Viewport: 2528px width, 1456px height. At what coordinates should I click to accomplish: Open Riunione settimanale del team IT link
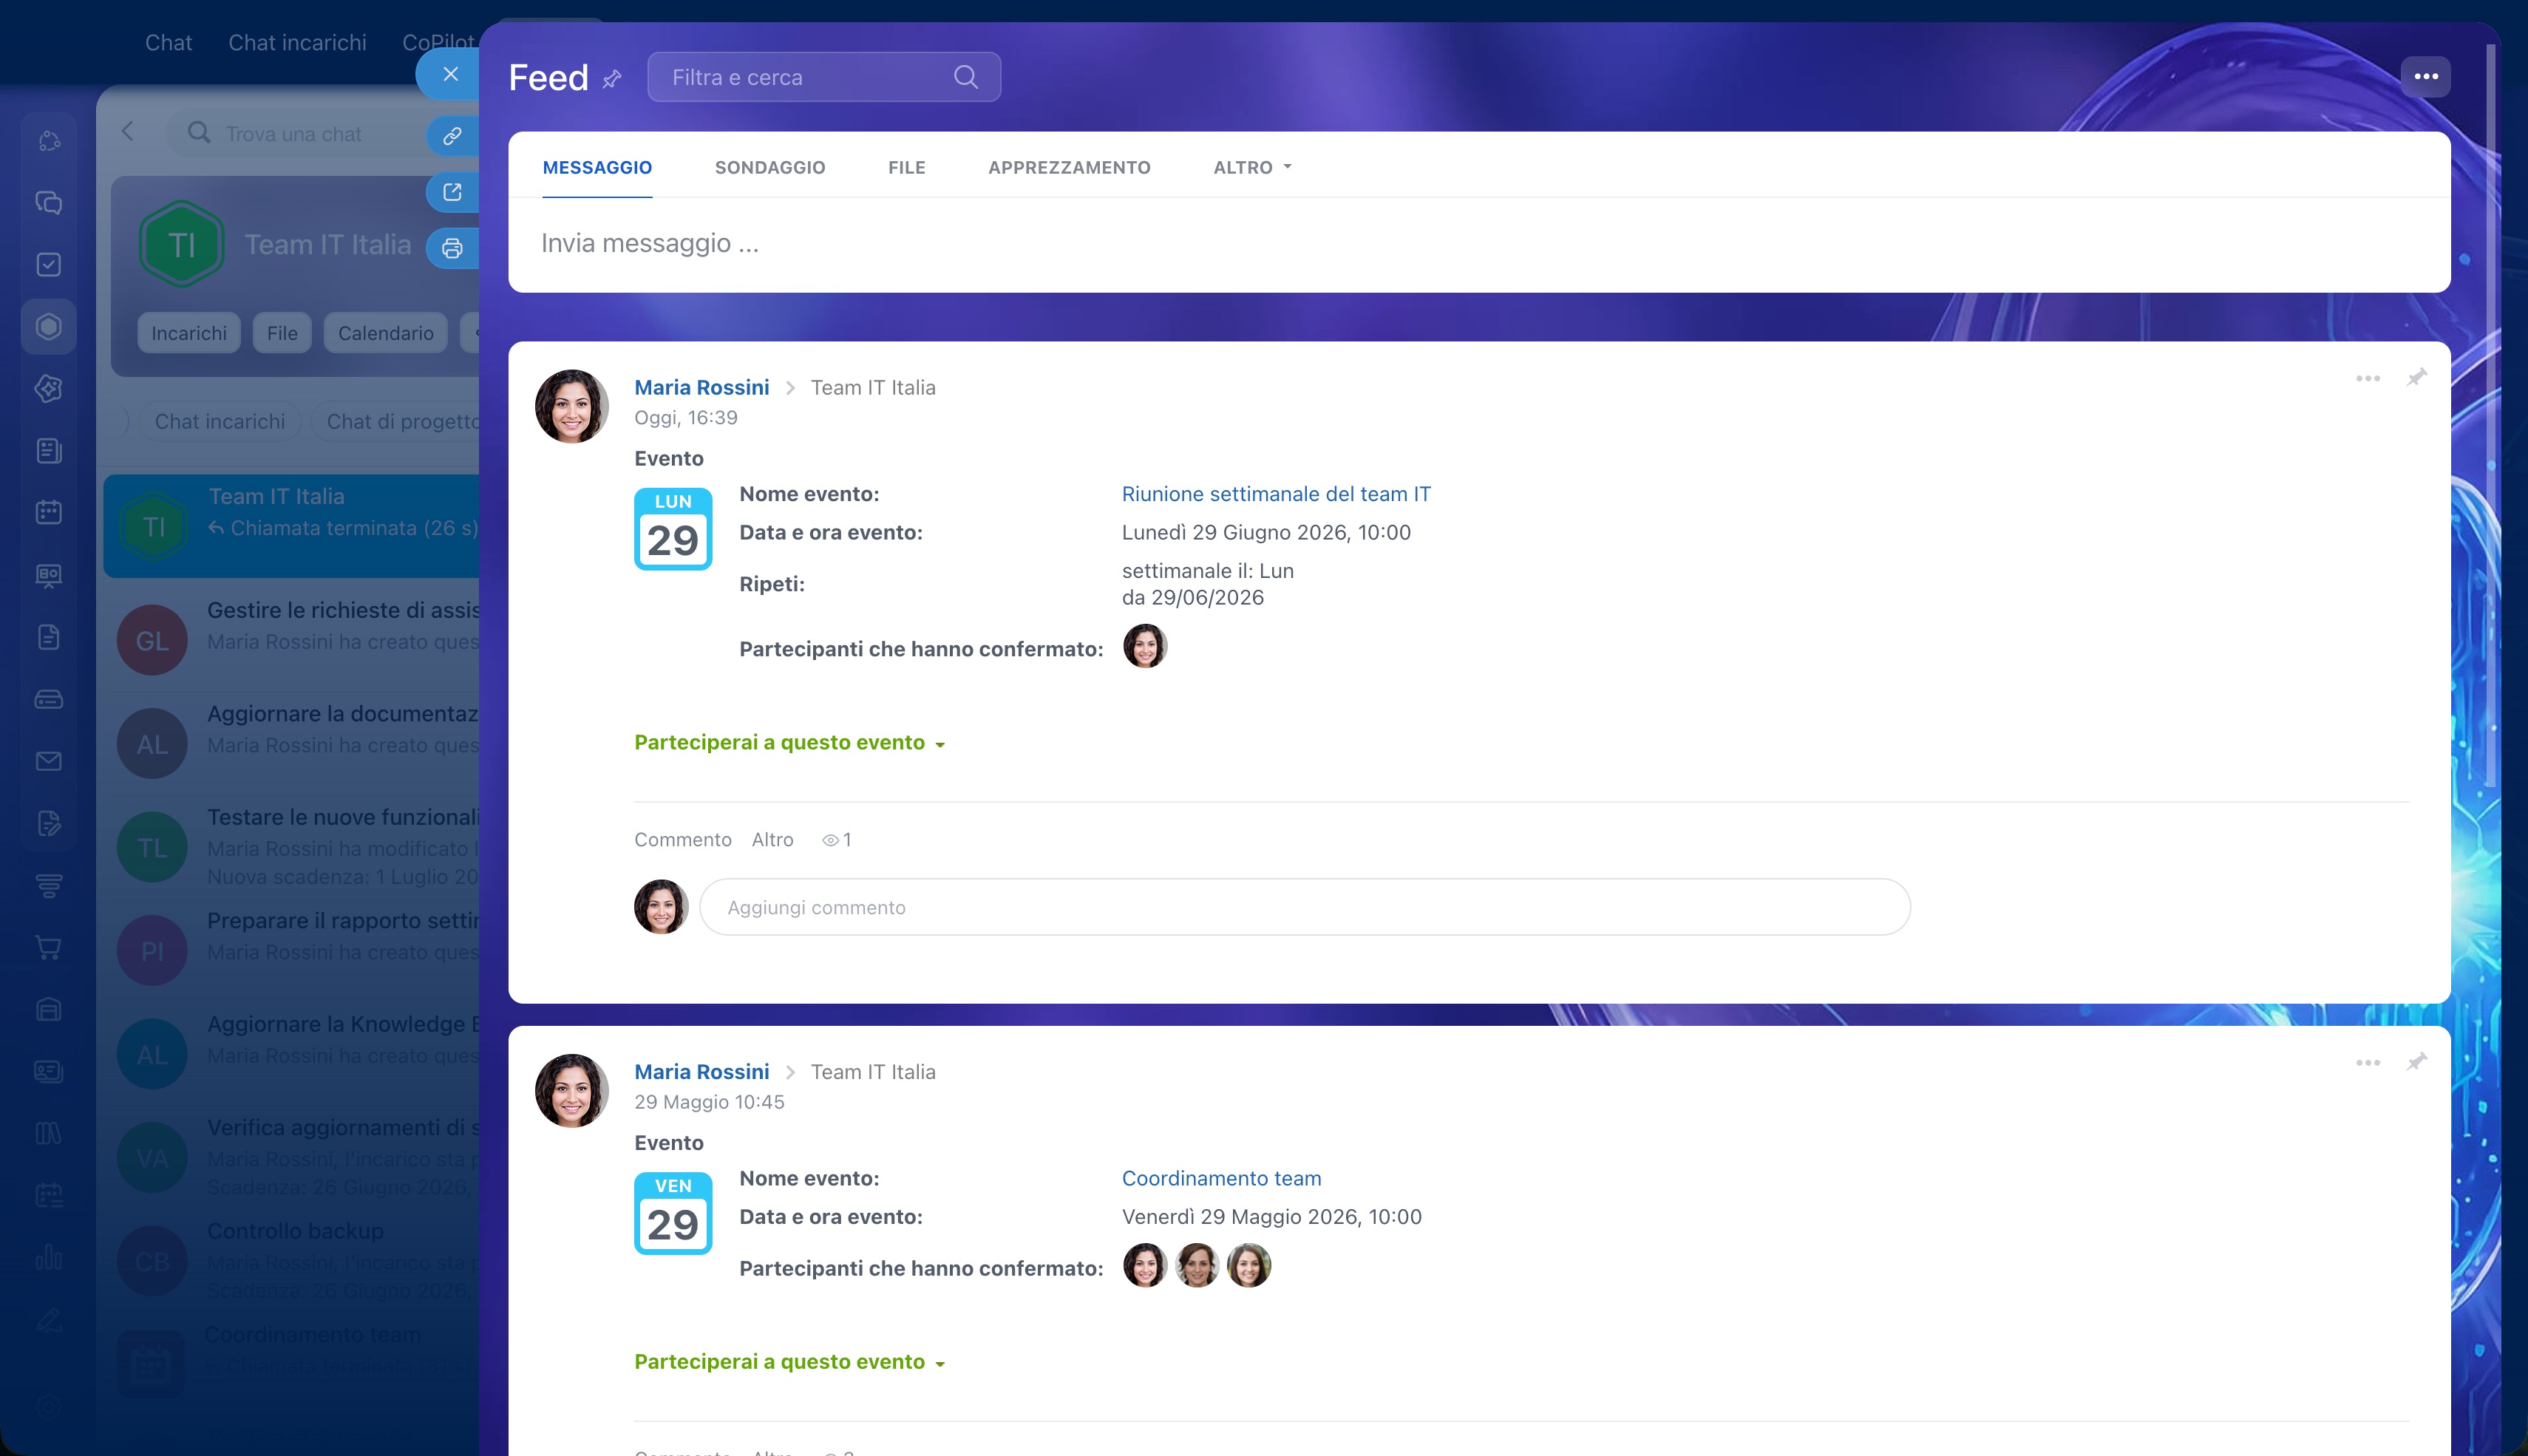point(1276,494)
